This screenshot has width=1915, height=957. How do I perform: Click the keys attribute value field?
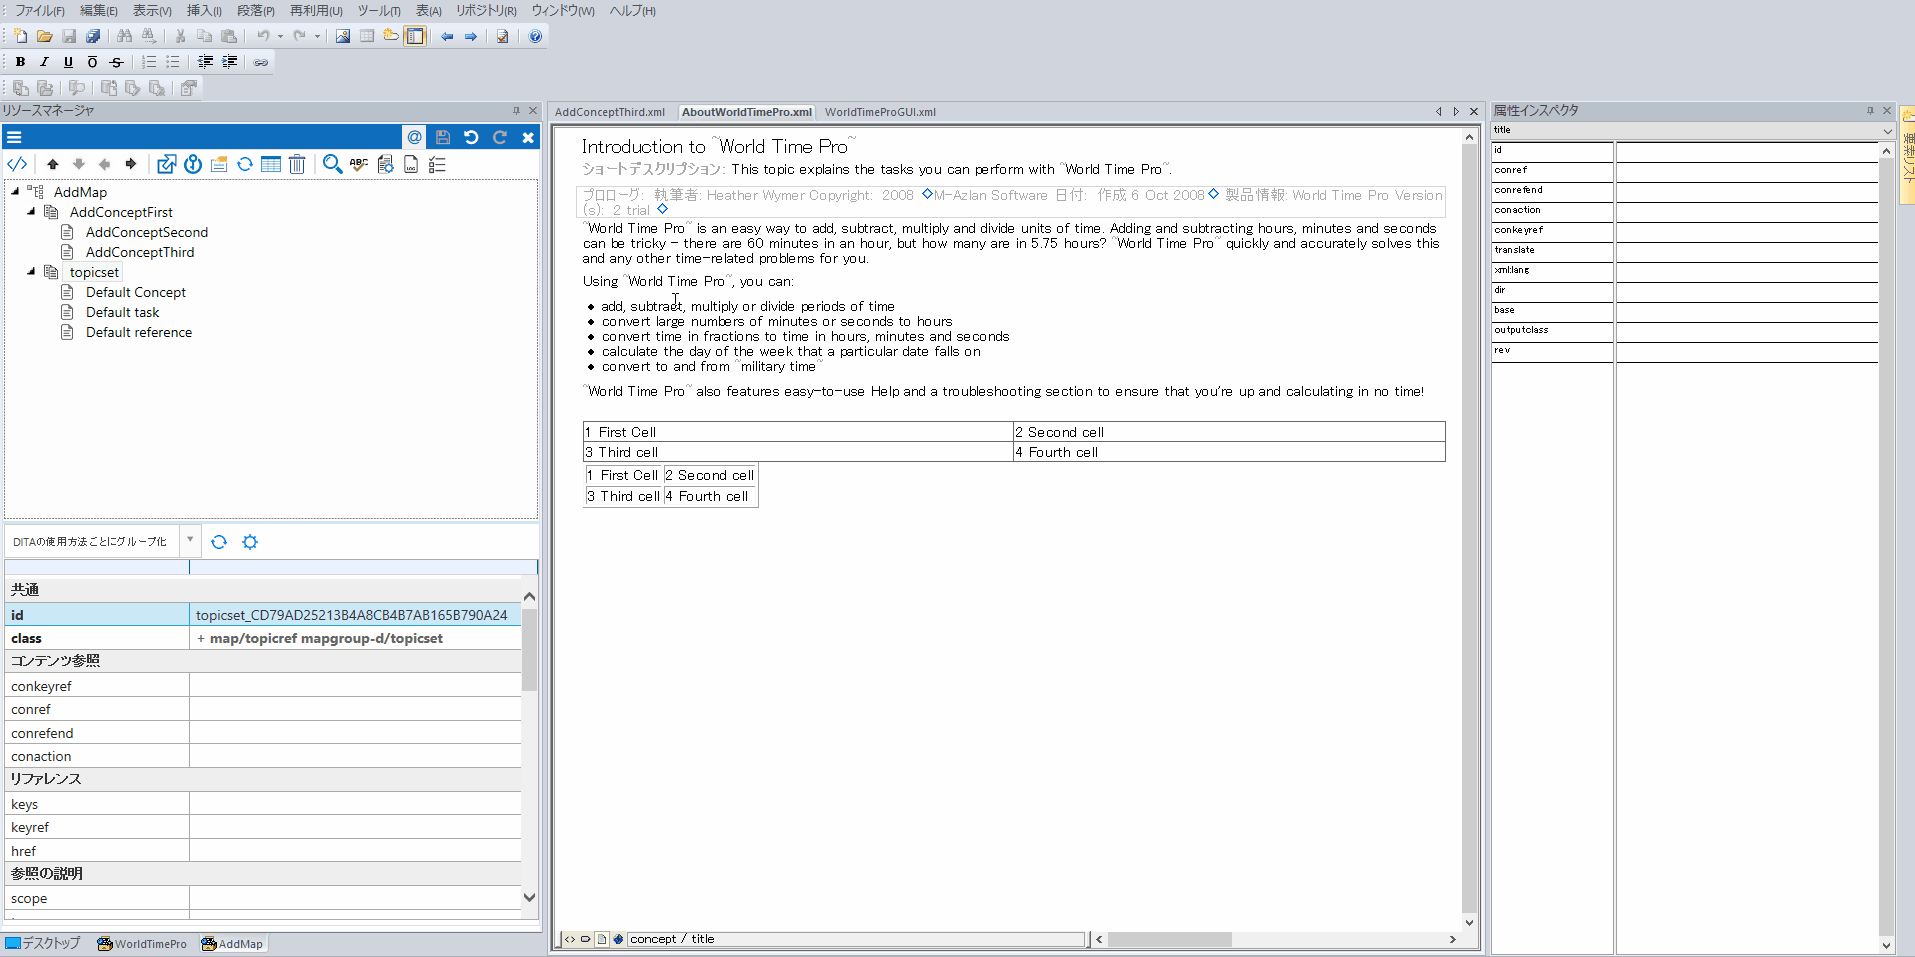[355, 804]
